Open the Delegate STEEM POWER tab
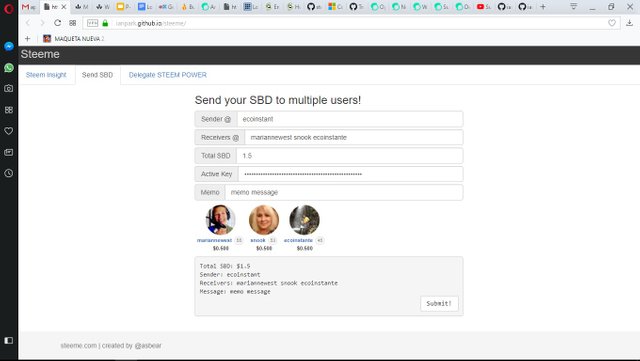Screen dimensions: 640x361 coord(168,75)
